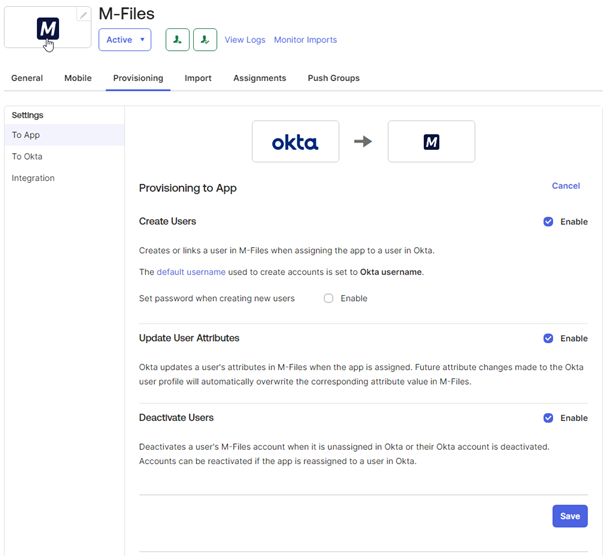Save provisioning settings

tap(570, 516)
